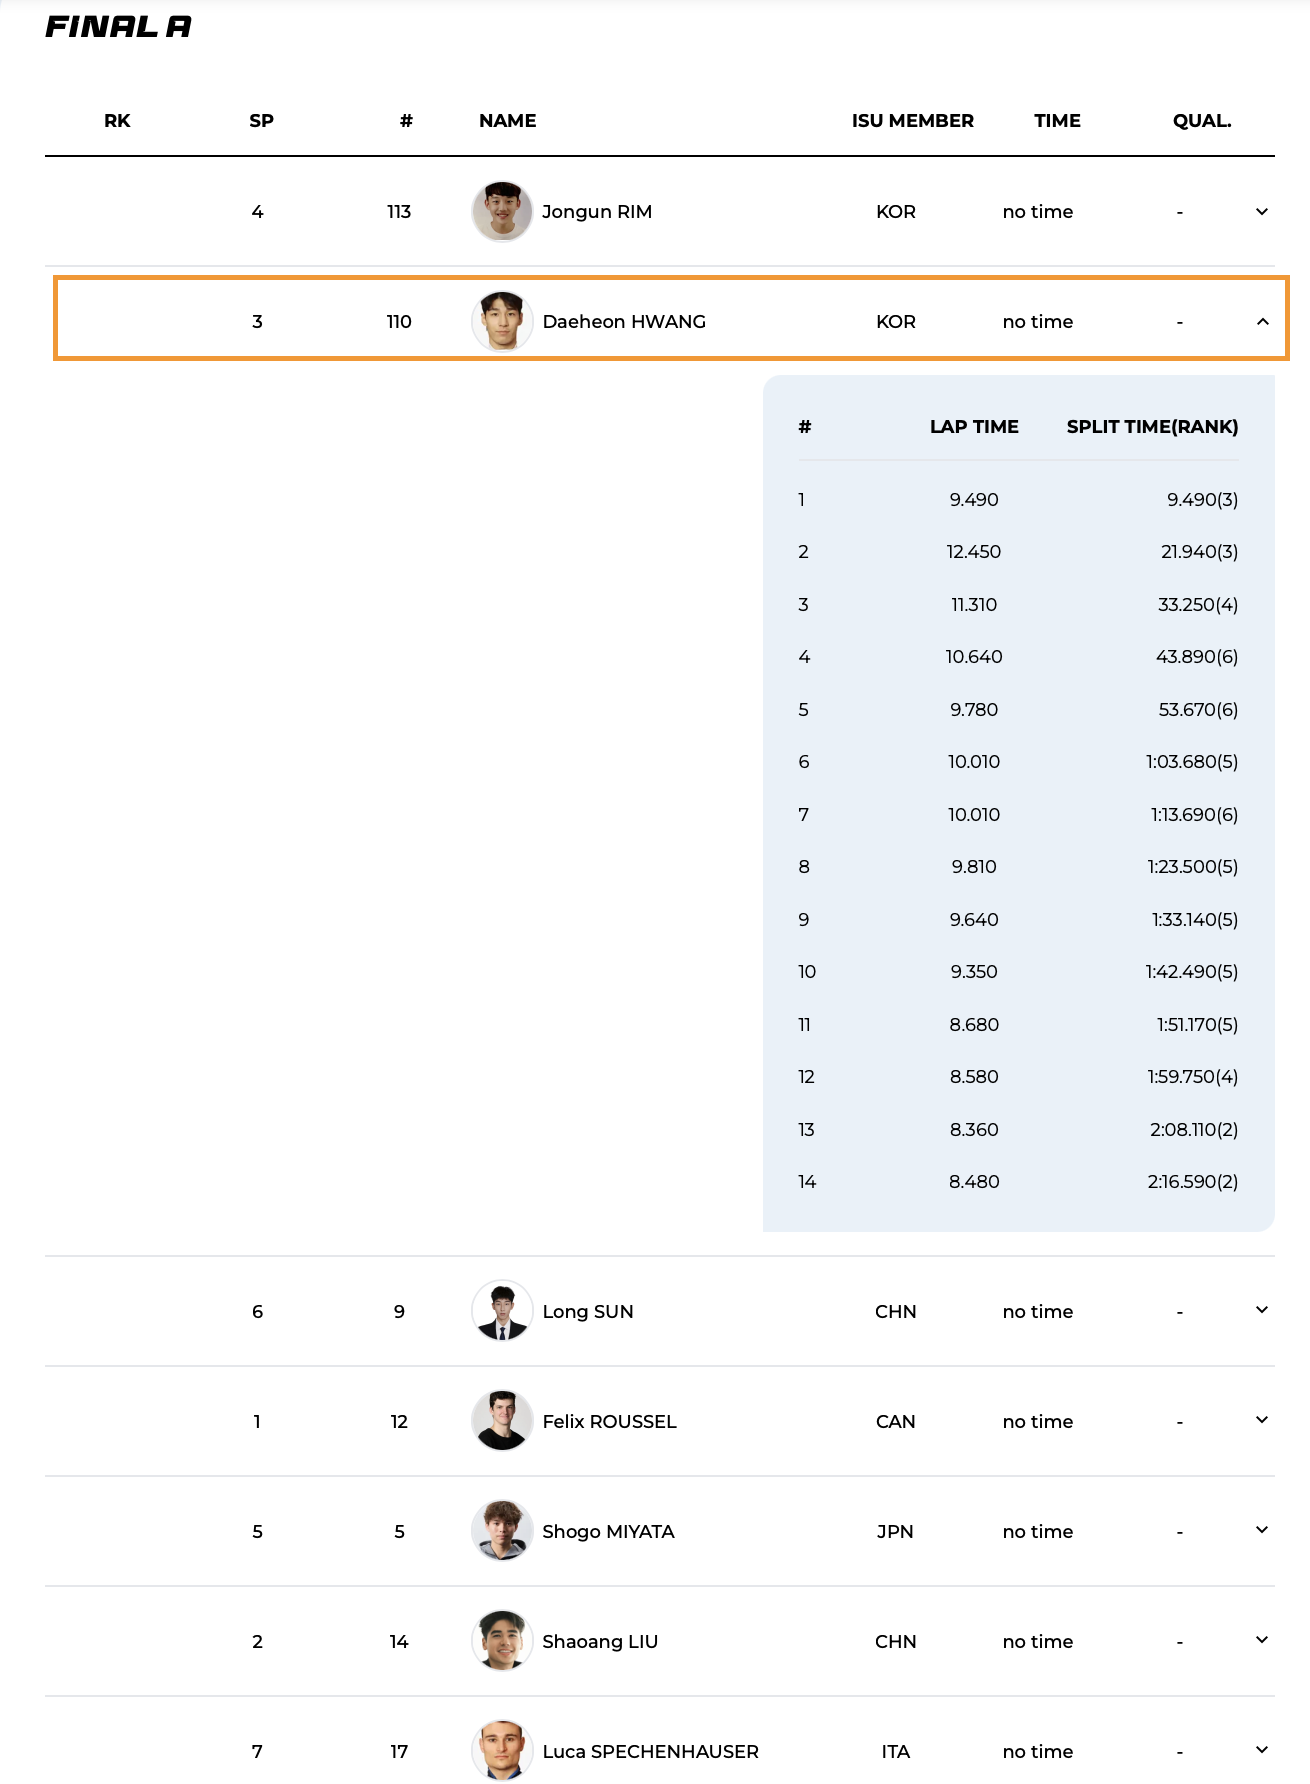Click Jongun RIM's profile photo
This screenshot has height=1784, width=1310.
(502, 212)
